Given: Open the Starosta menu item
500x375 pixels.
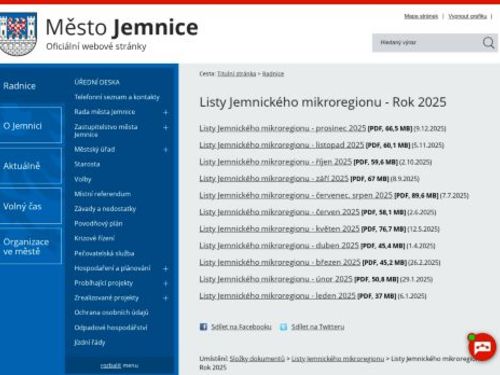Looking at the screenshot, I should (x=87, y=164).
